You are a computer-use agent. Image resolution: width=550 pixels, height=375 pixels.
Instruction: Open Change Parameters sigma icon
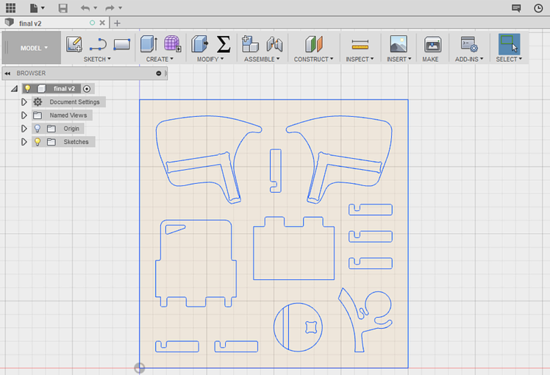click(x=223, y=44)
